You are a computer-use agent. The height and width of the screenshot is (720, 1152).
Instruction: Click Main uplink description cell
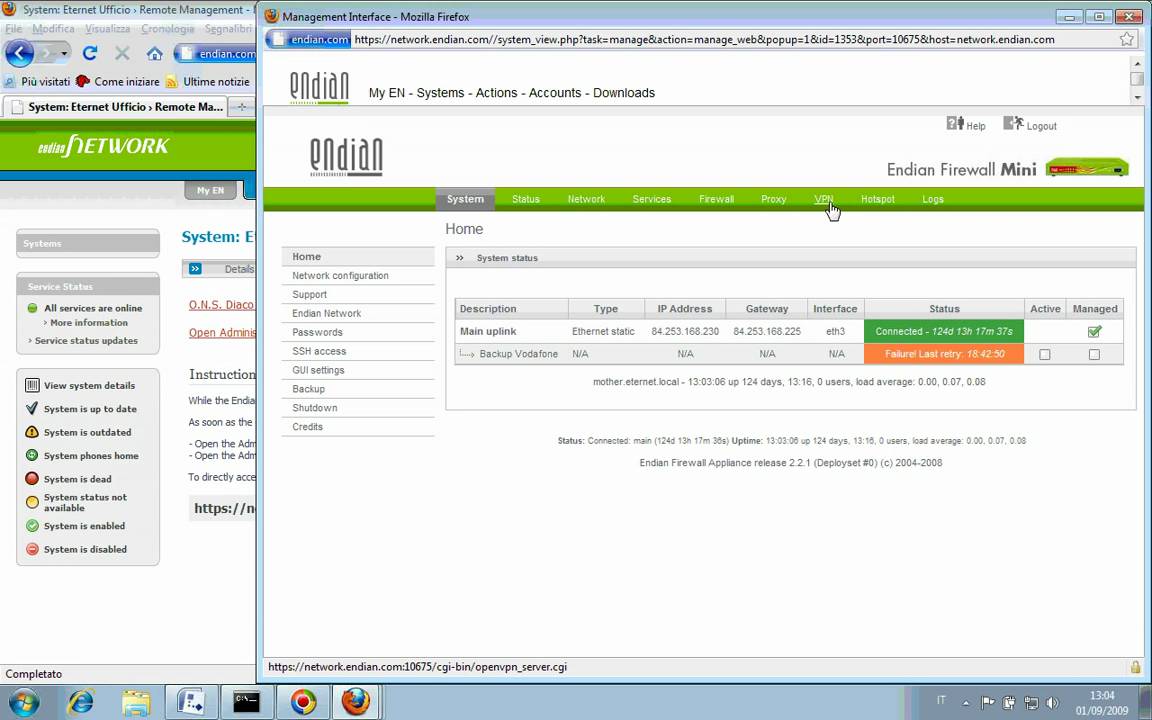(511, 331)
